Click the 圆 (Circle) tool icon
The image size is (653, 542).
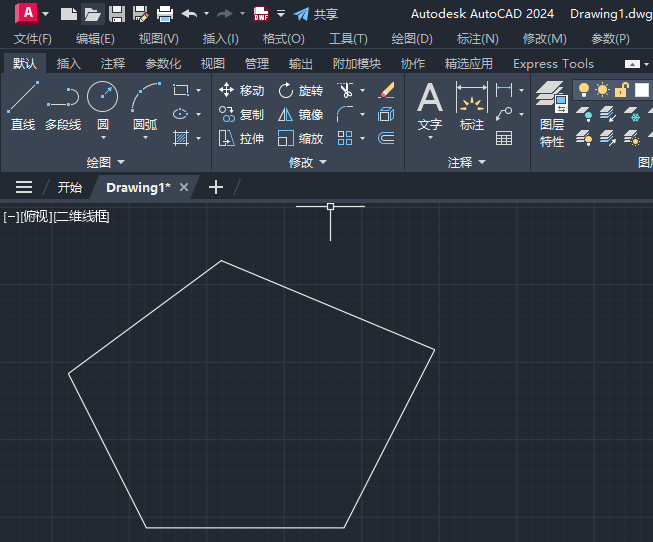(x=102, y=98)
